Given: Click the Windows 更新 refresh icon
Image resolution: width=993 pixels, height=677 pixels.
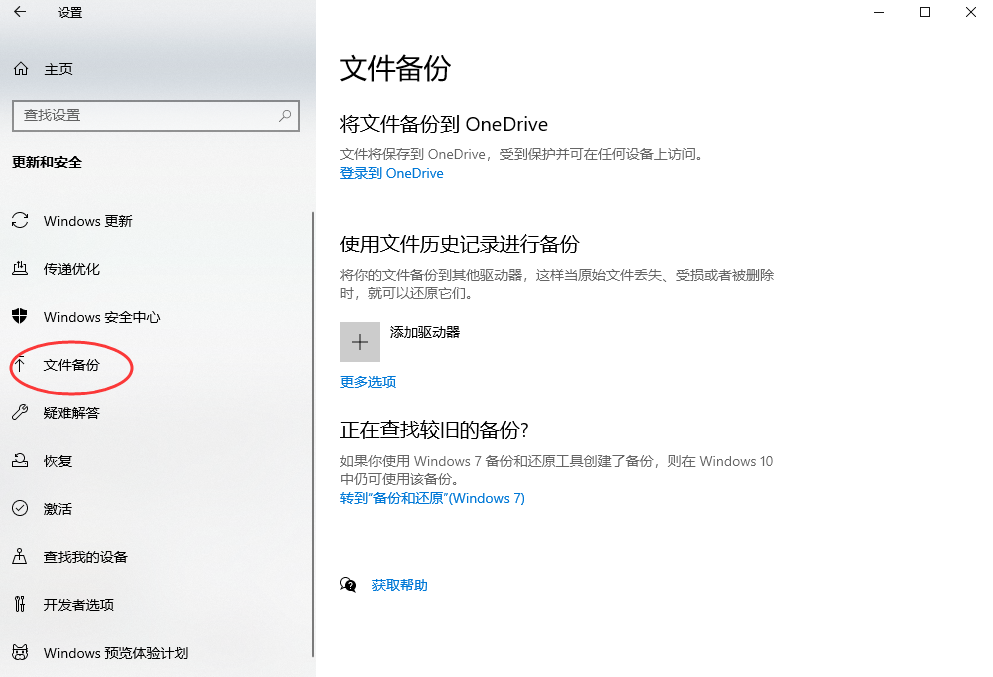Looking at the screenshot, I should pyautogui.click(x=20, y=221).
